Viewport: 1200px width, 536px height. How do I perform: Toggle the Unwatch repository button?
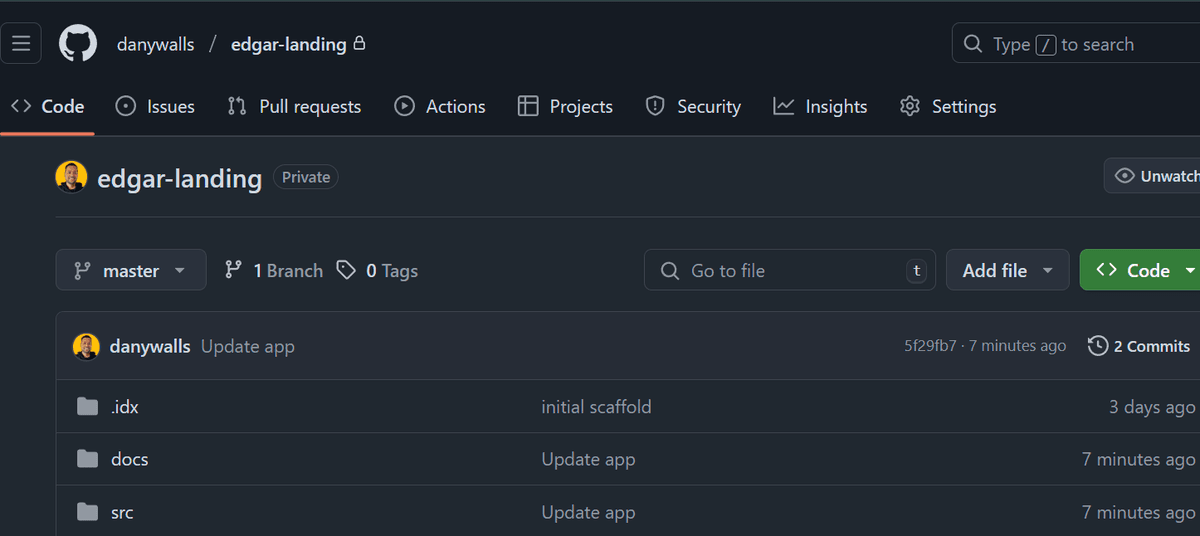[1155, 176]
